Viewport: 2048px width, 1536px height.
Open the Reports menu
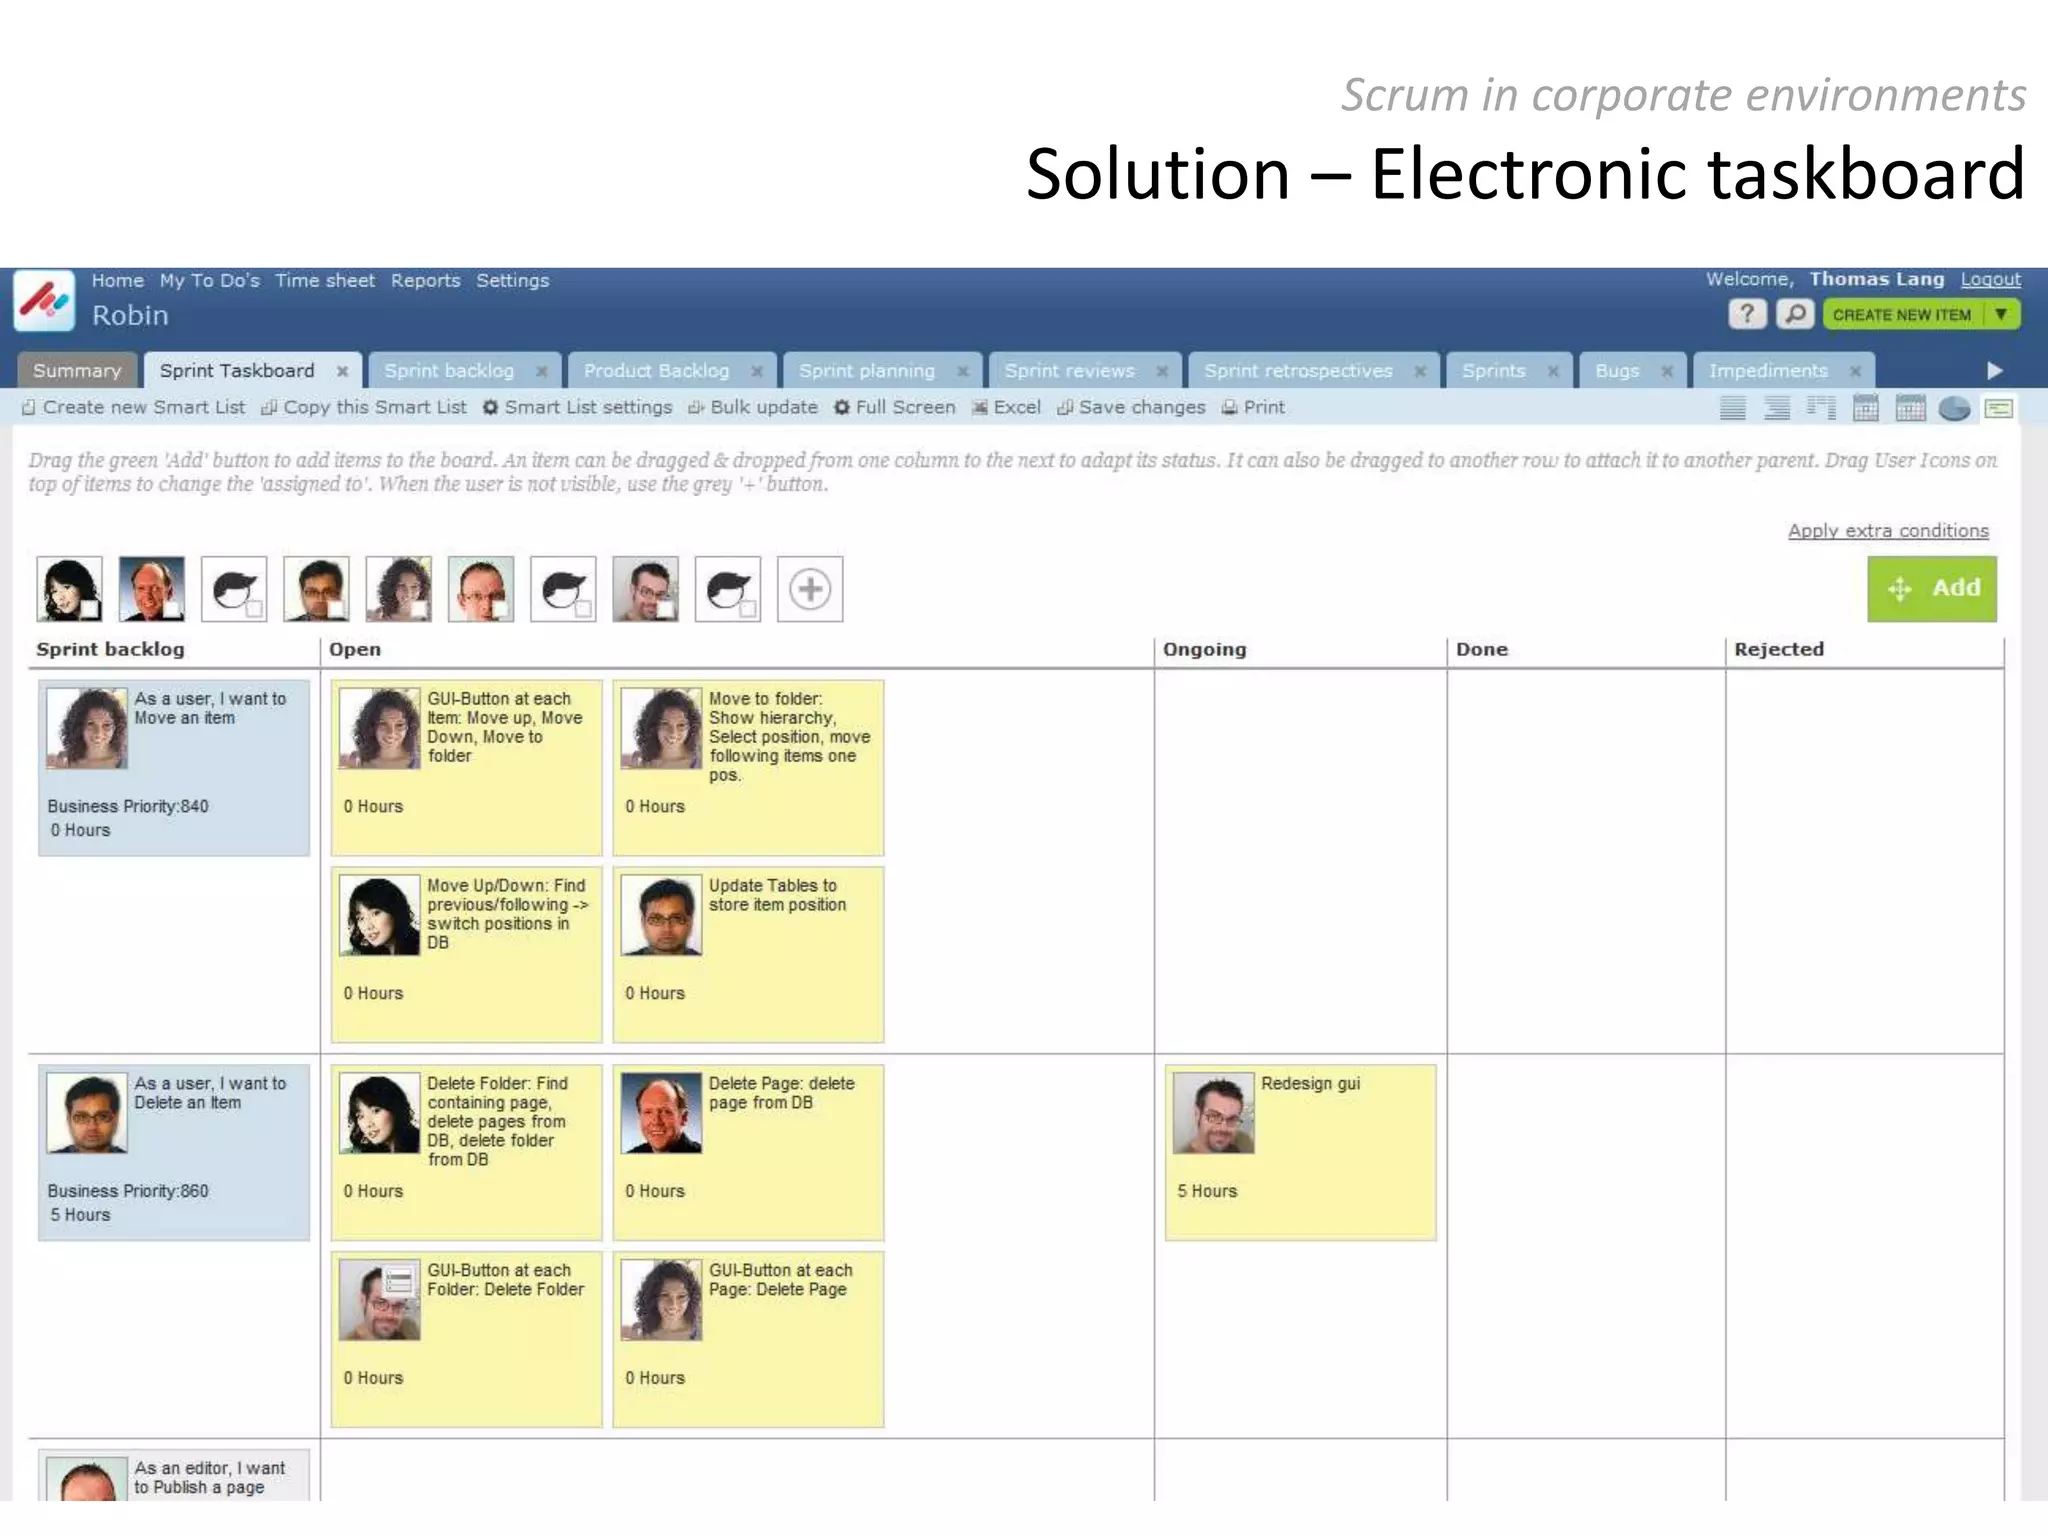425,281
